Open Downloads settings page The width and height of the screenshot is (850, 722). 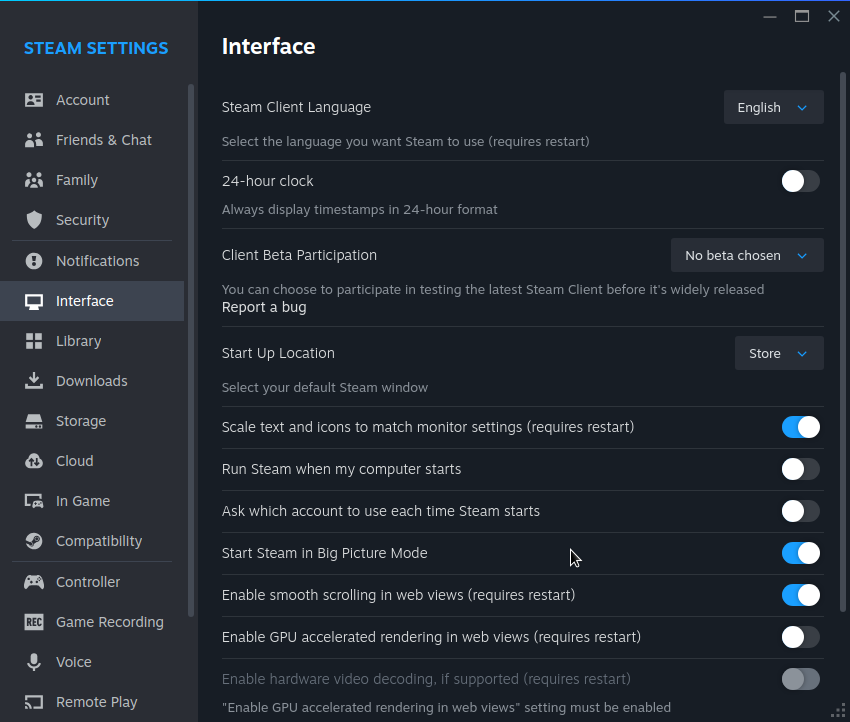tap(92, 381)
